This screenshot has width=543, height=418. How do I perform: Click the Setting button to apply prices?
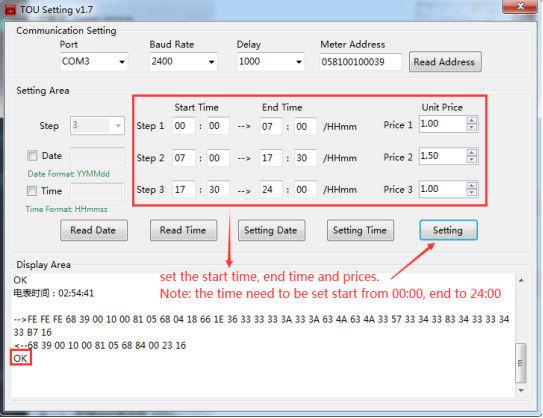(x=448, y=230)
